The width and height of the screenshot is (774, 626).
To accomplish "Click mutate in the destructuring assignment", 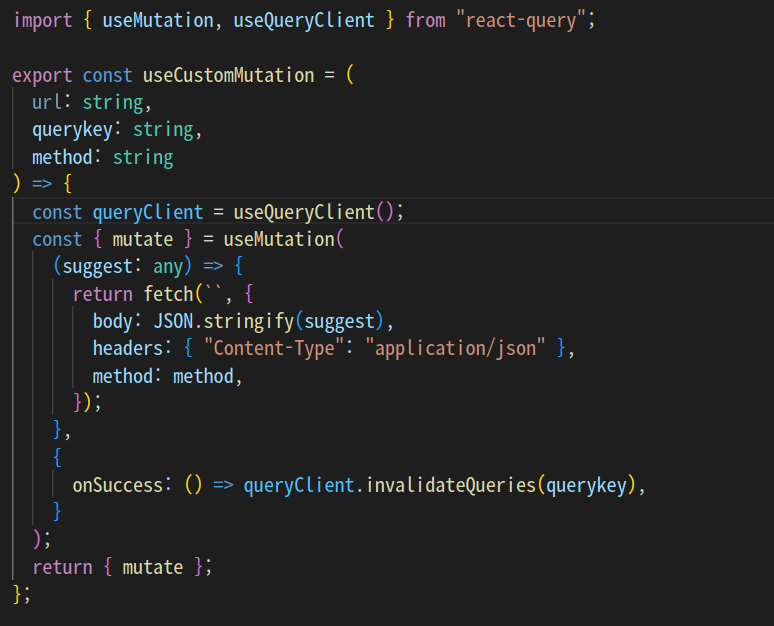I will coord(143,239).
